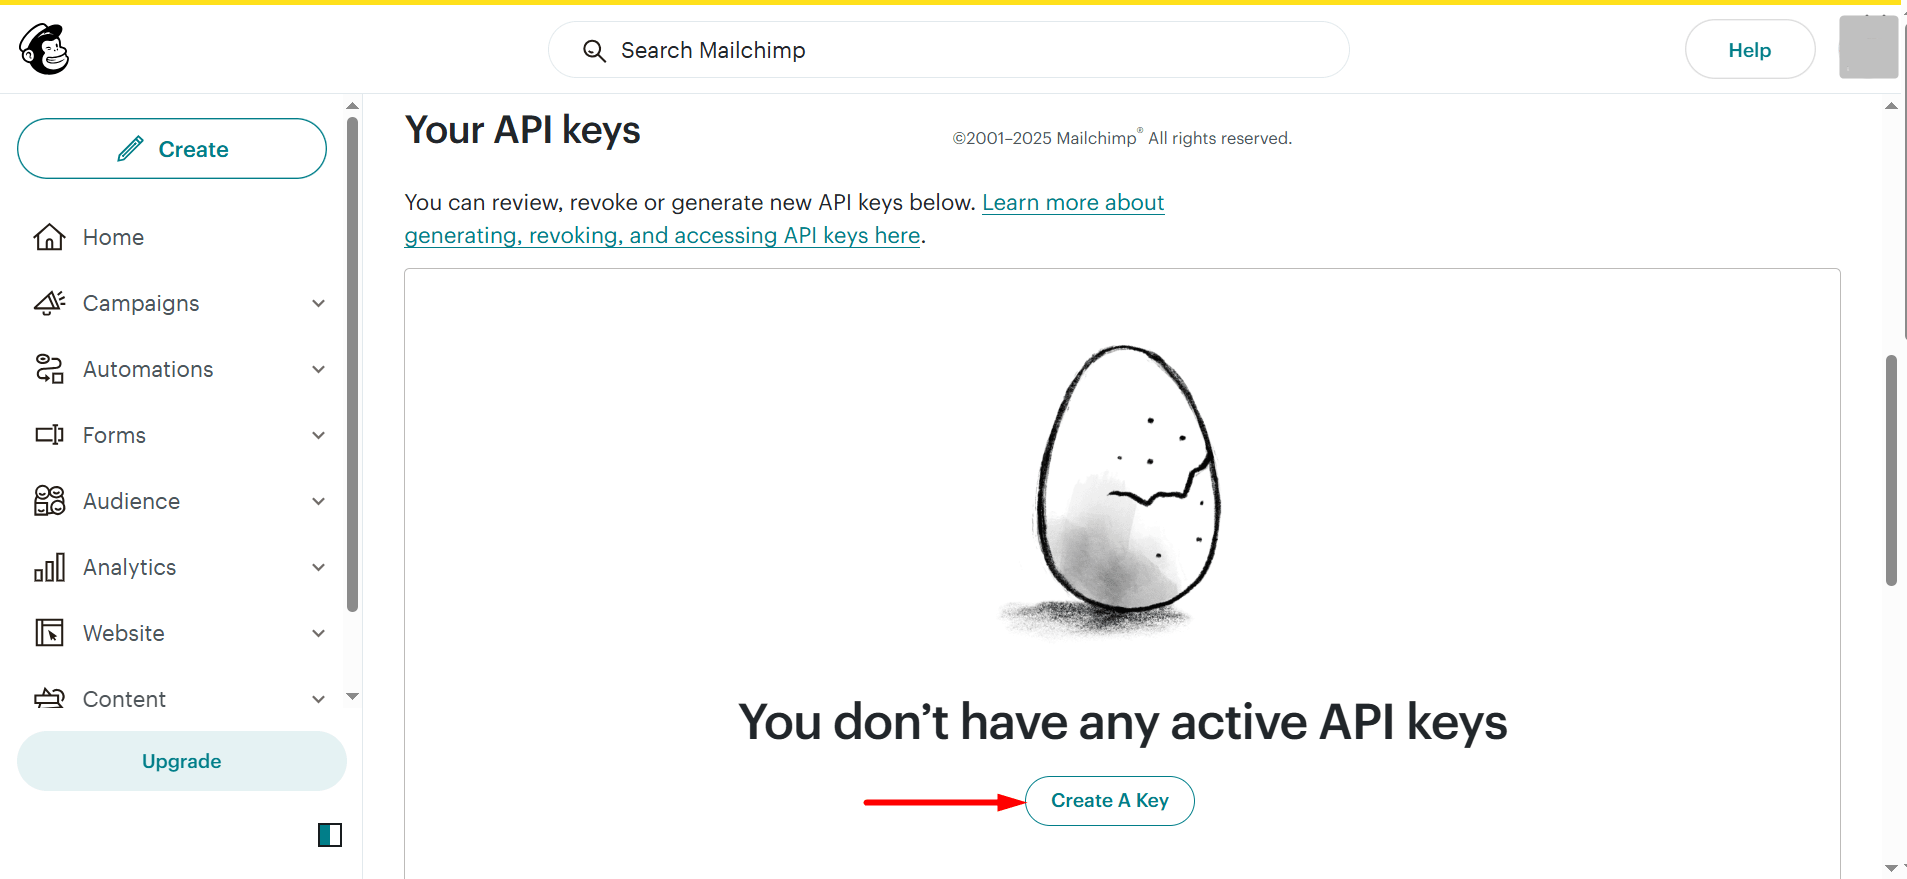Open the Learn more about API keys link
Image resolution: width=1907 pixels, height=879 pixels.
785,219
